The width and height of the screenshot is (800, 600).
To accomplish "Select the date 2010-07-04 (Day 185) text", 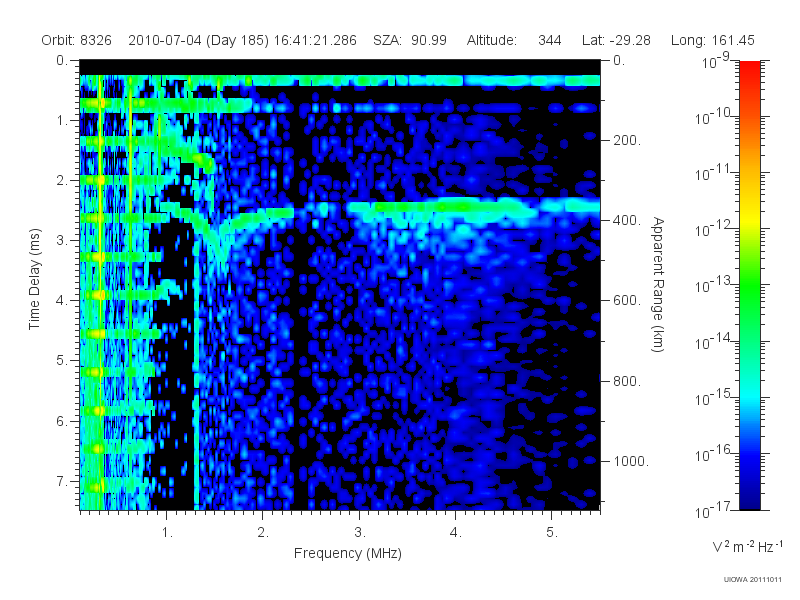I will point(198,40).
